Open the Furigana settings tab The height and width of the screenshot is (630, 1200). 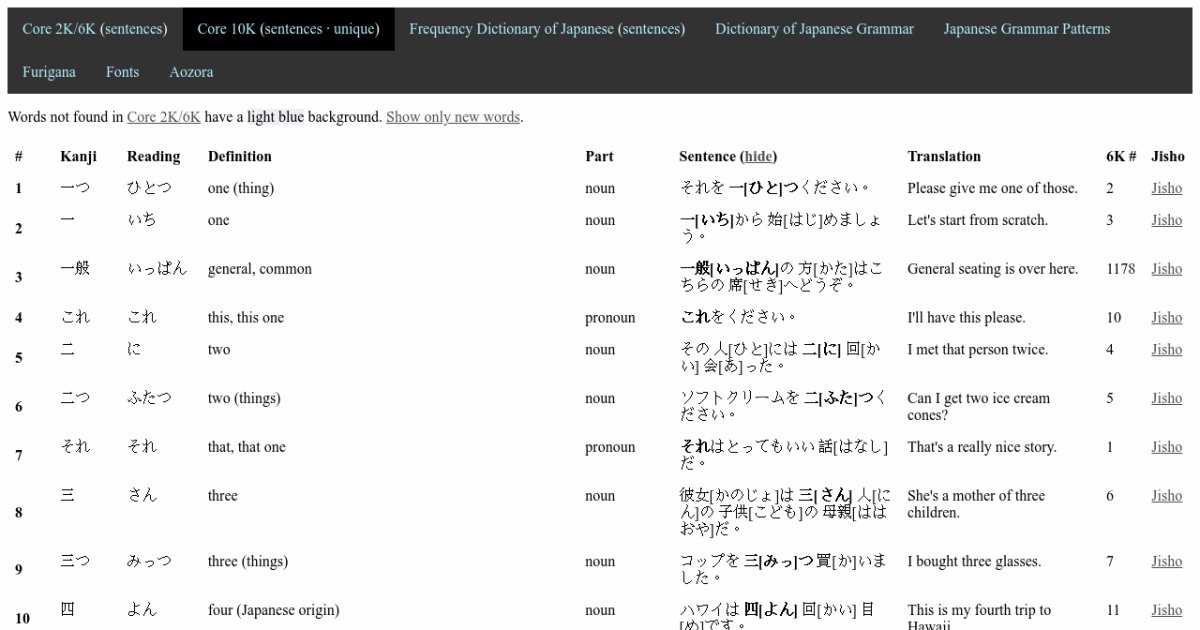[x=48, y=71]
